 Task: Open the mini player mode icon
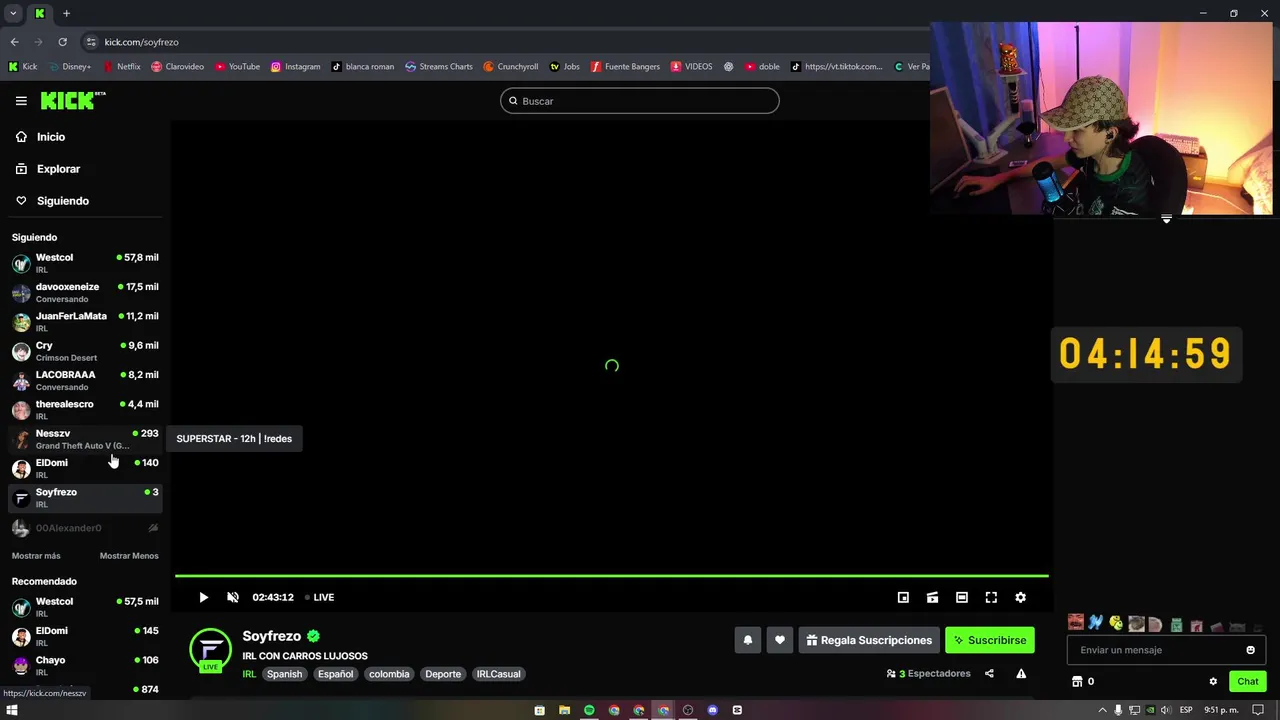903,597
